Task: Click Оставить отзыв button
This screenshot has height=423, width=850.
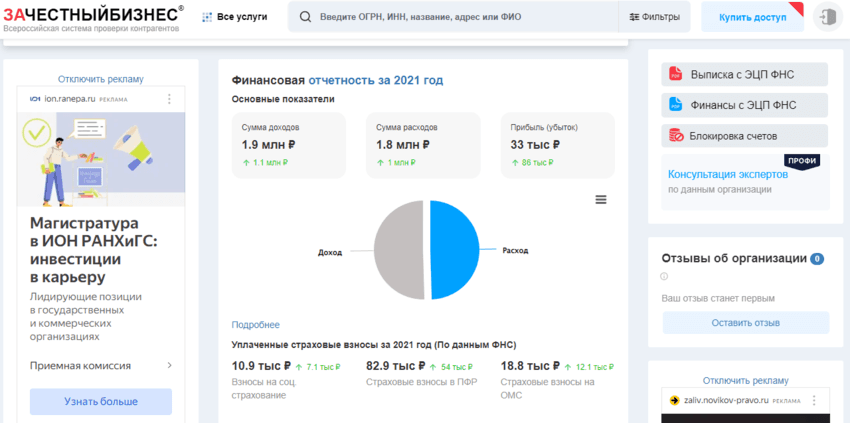Action: [745, 323]
